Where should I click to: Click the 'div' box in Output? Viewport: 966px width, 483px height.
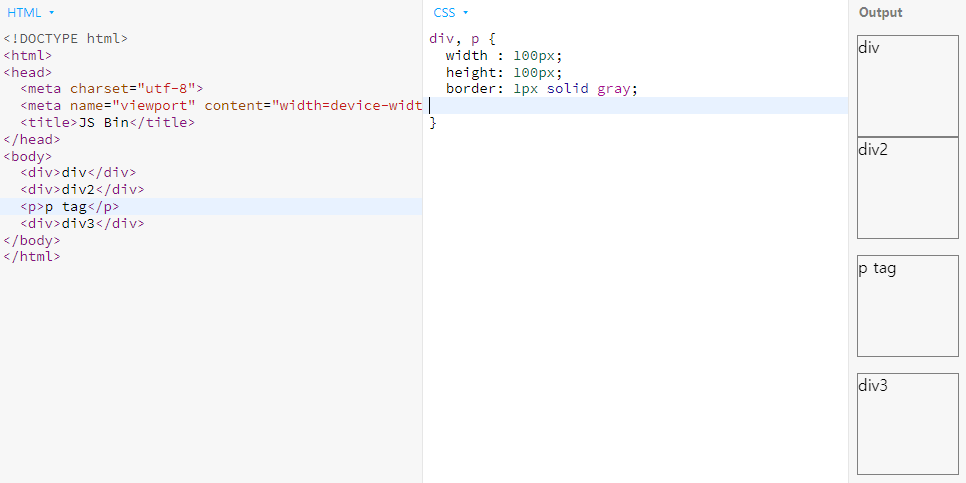tap(907, 86)
